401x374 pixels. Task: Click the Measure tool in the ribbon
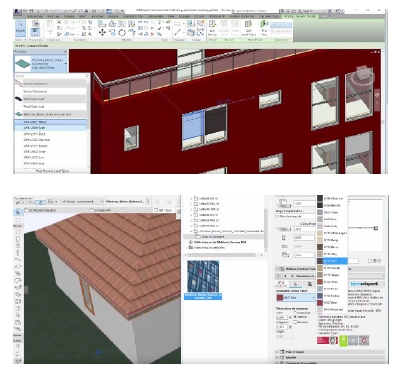177,32
